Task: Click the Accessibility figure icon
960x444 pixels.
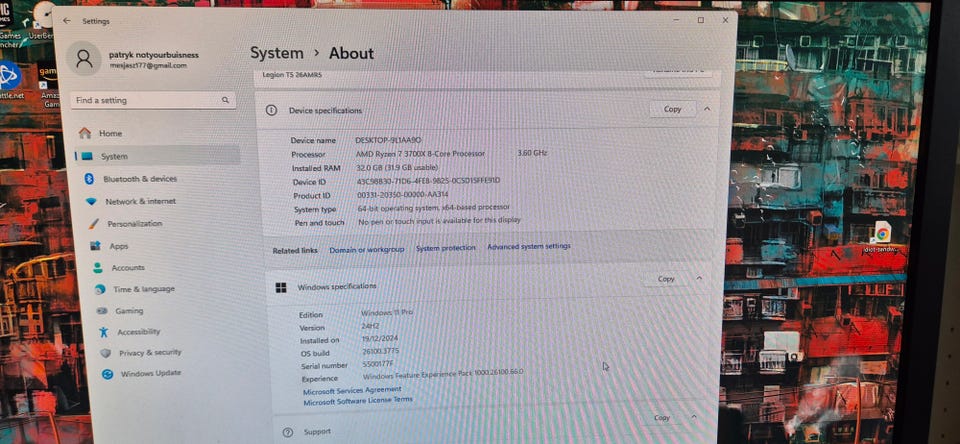Action: [103, 332]
